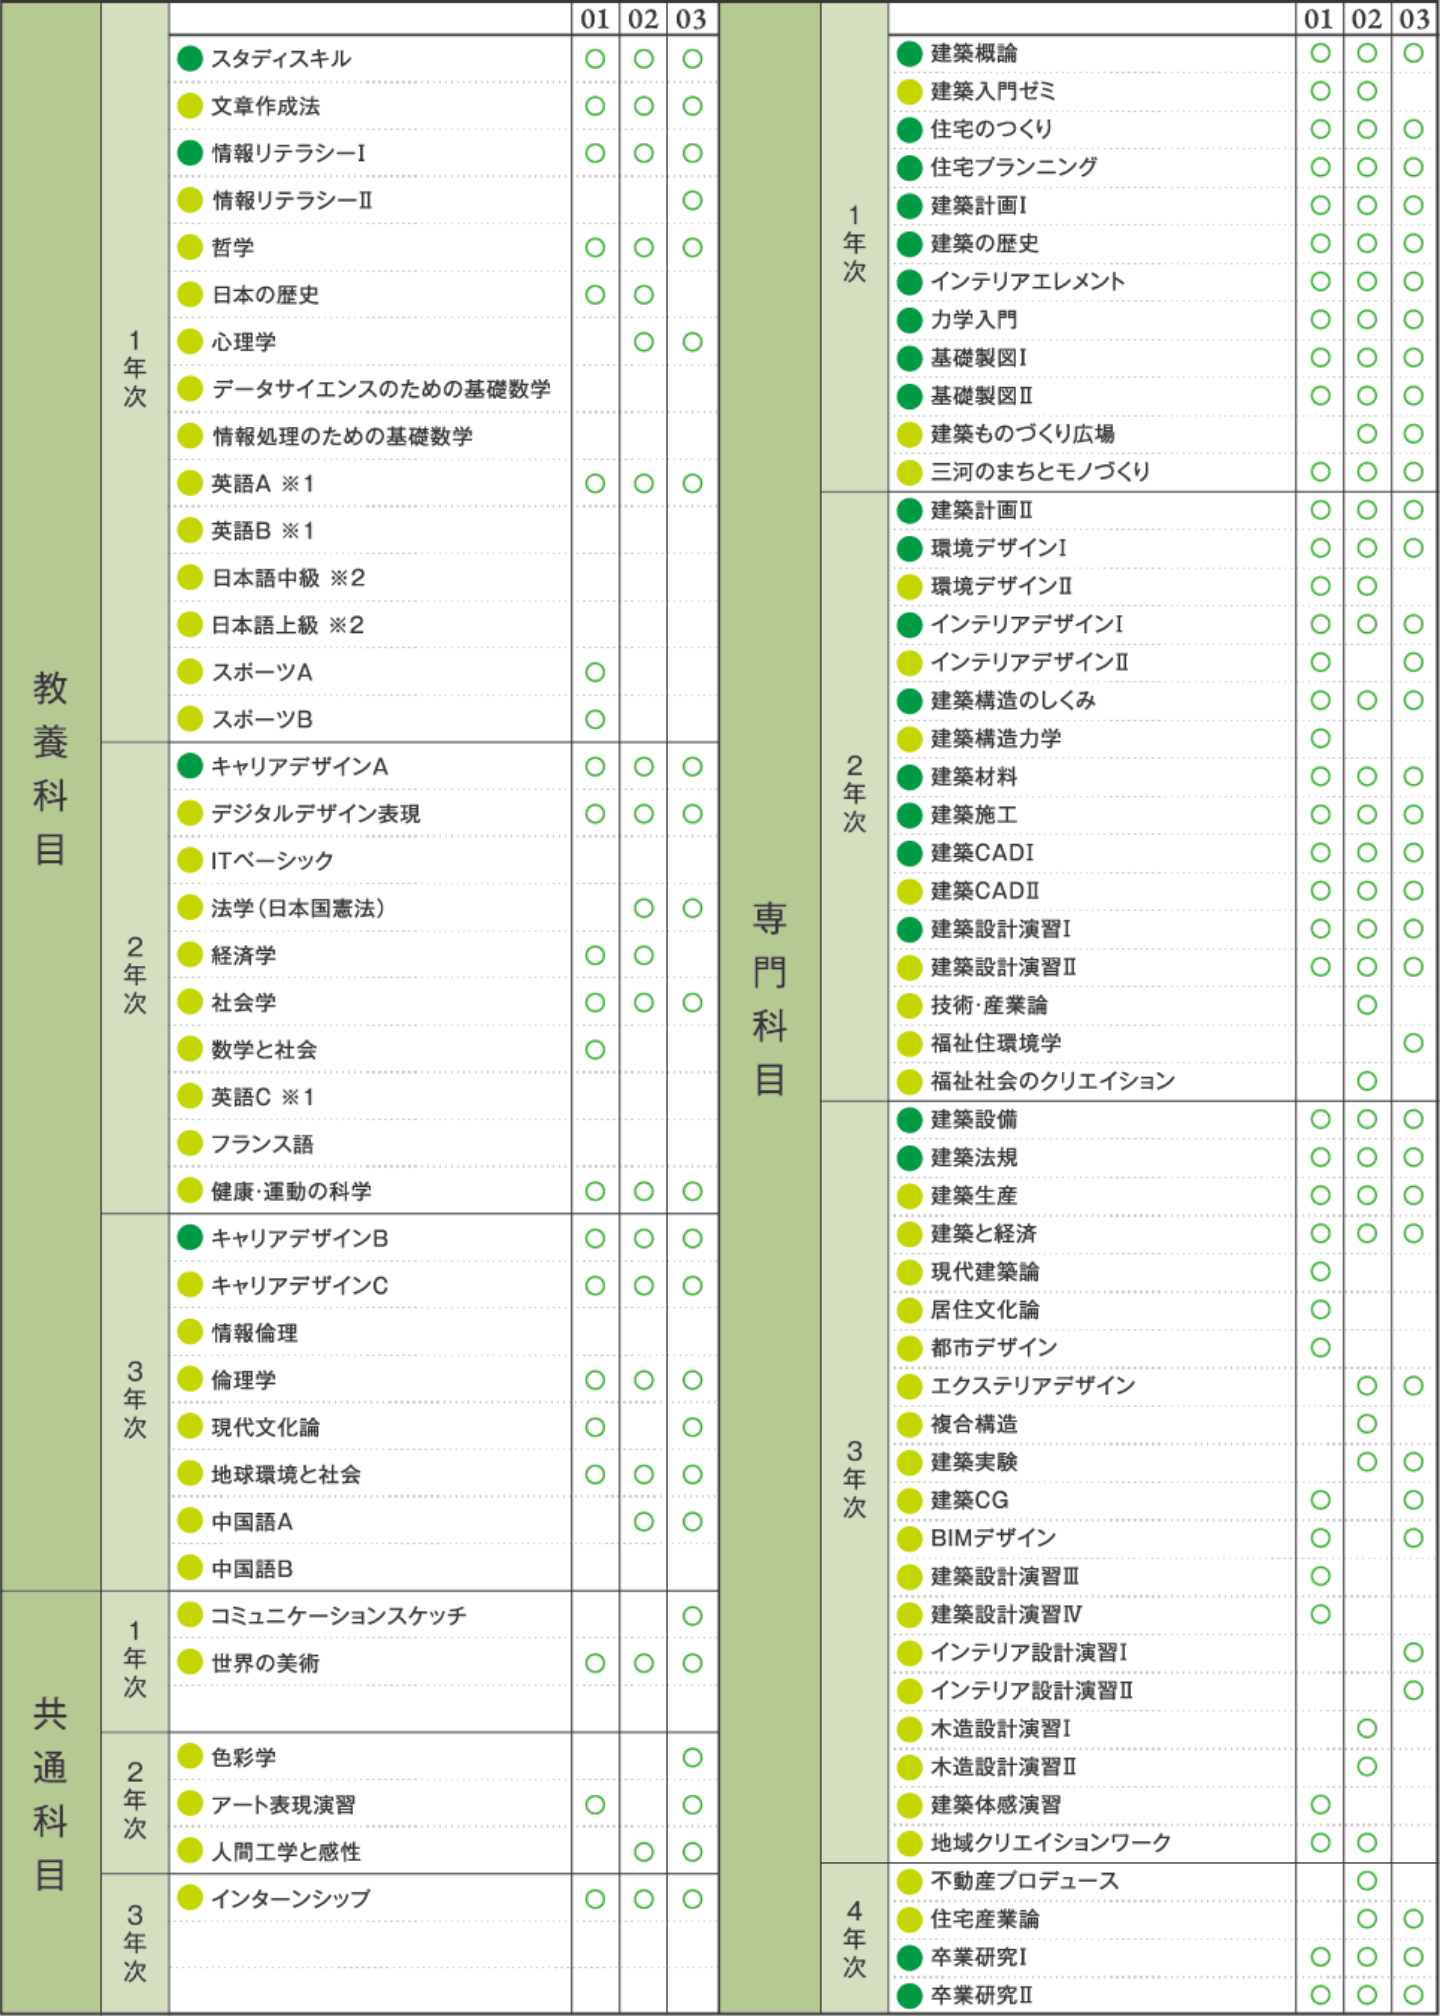Click the dark green dot beside 建築CADI

tap(909, 853)
